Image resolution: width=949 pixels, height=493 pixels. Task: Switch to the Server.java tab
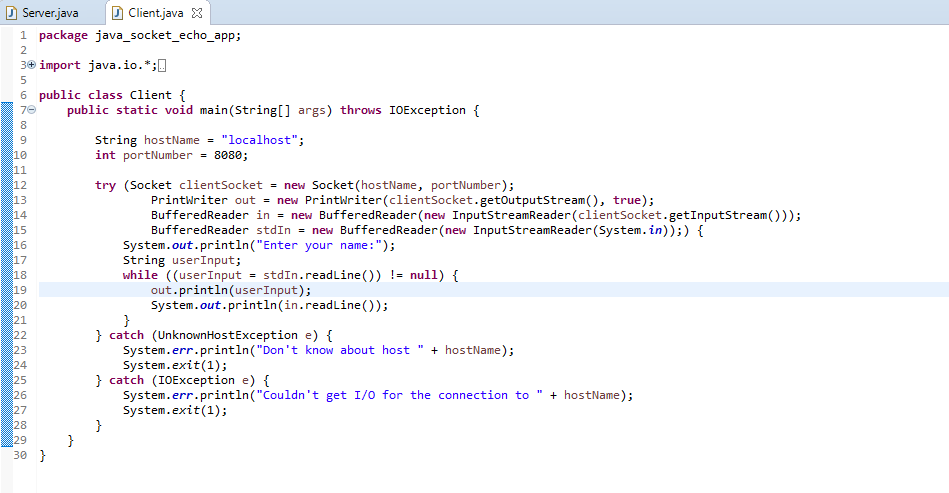(48, 13)
